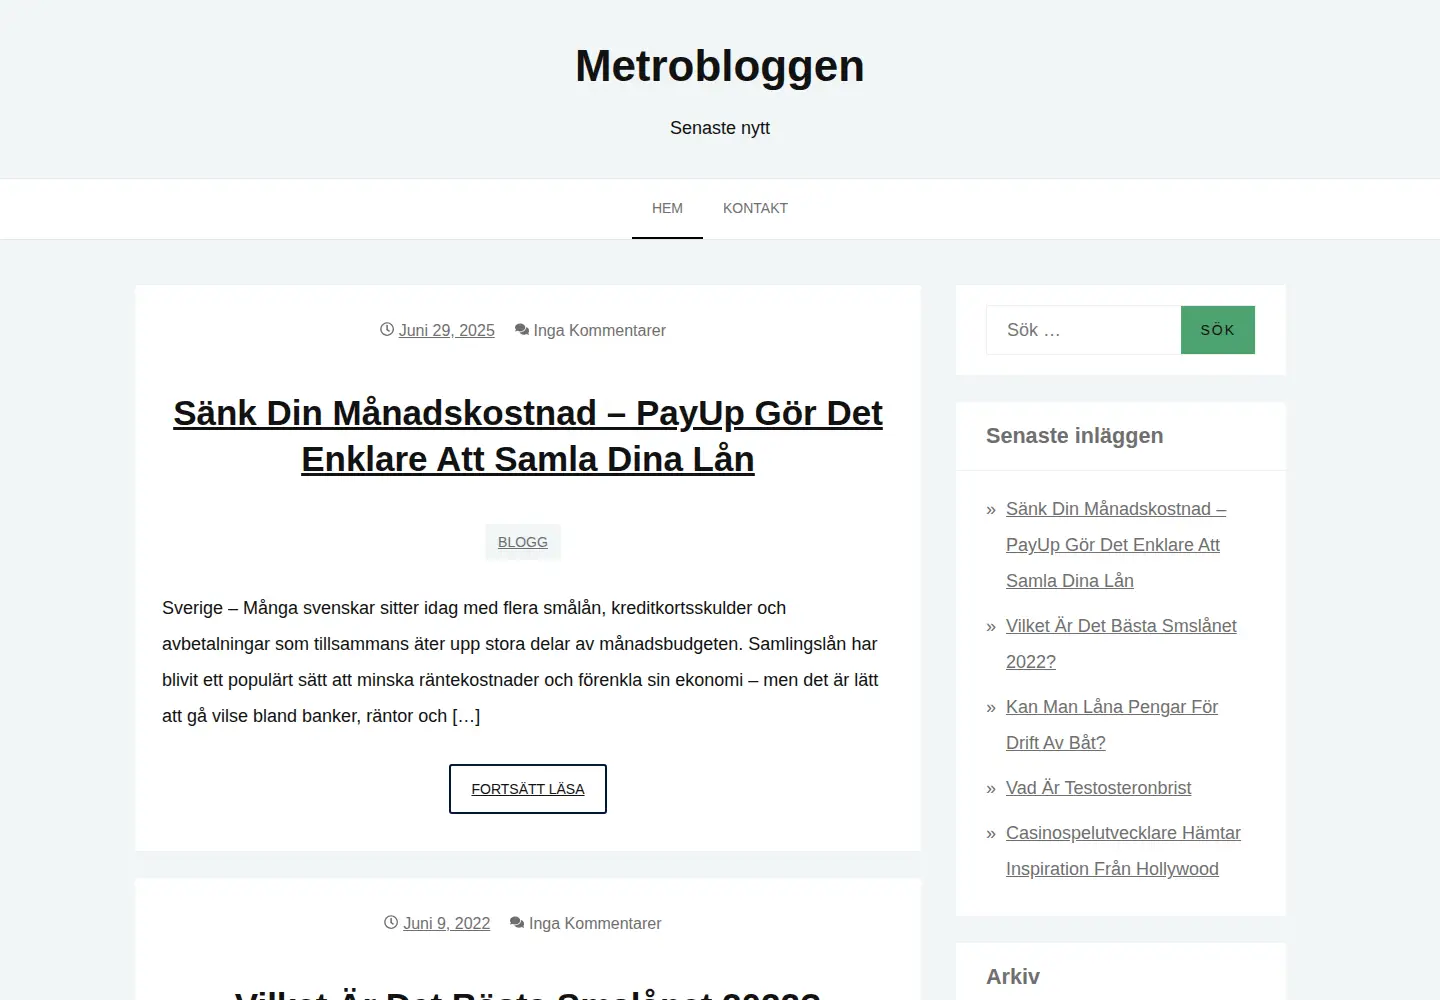The width and height of the screenshot is (1440, 1000).
Task: Click the excerpt paragraph starting with Sverige
Action: pos(521,662)
